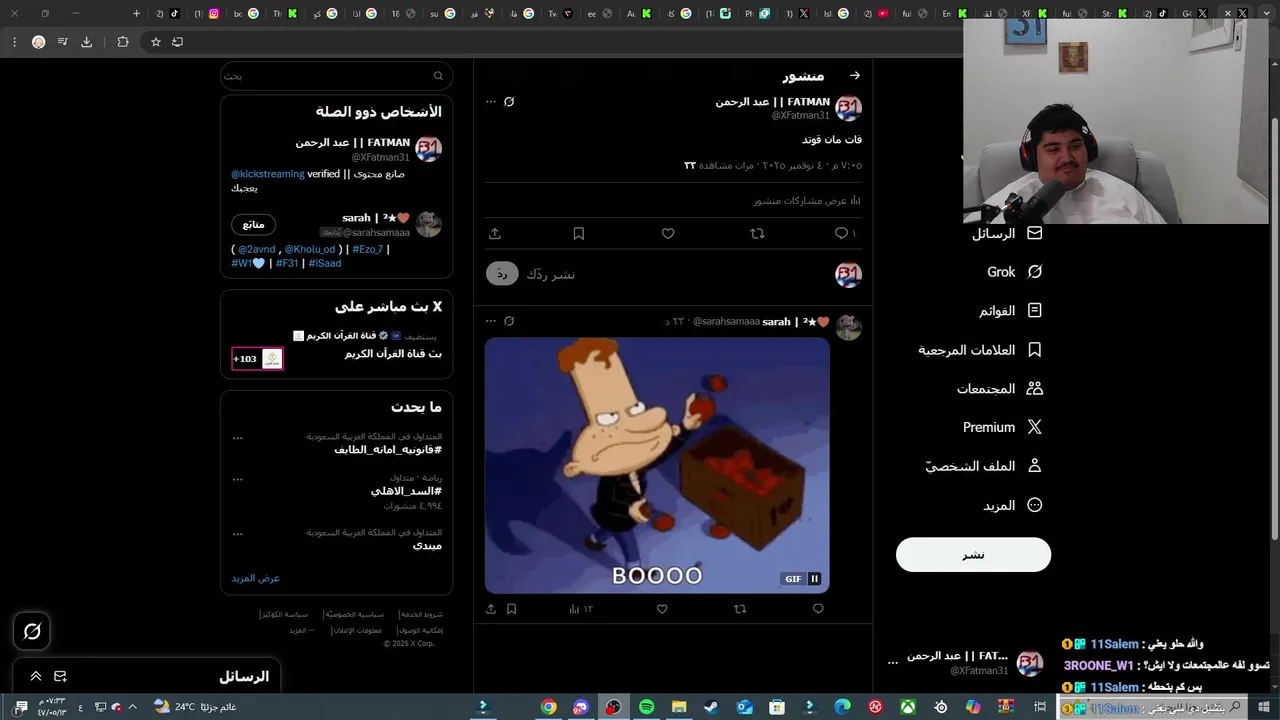
Task: Open @kickstreaming mention link
Action: [x=267, y=174]
